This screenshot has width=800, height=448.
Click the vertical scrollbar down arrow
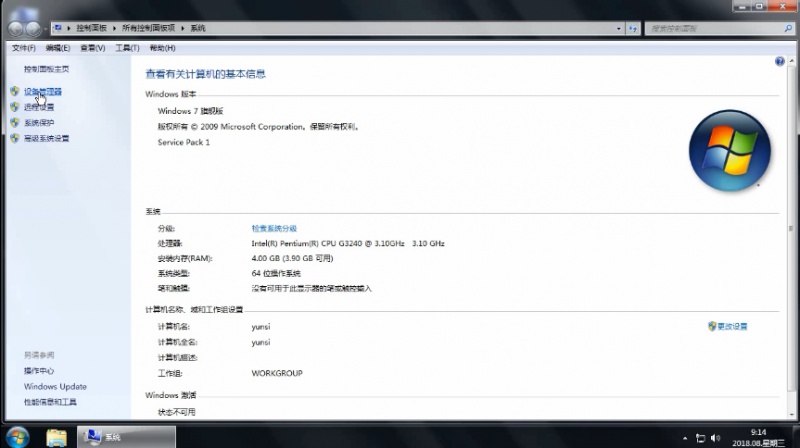pyautogui.click(x=791, y=415)
